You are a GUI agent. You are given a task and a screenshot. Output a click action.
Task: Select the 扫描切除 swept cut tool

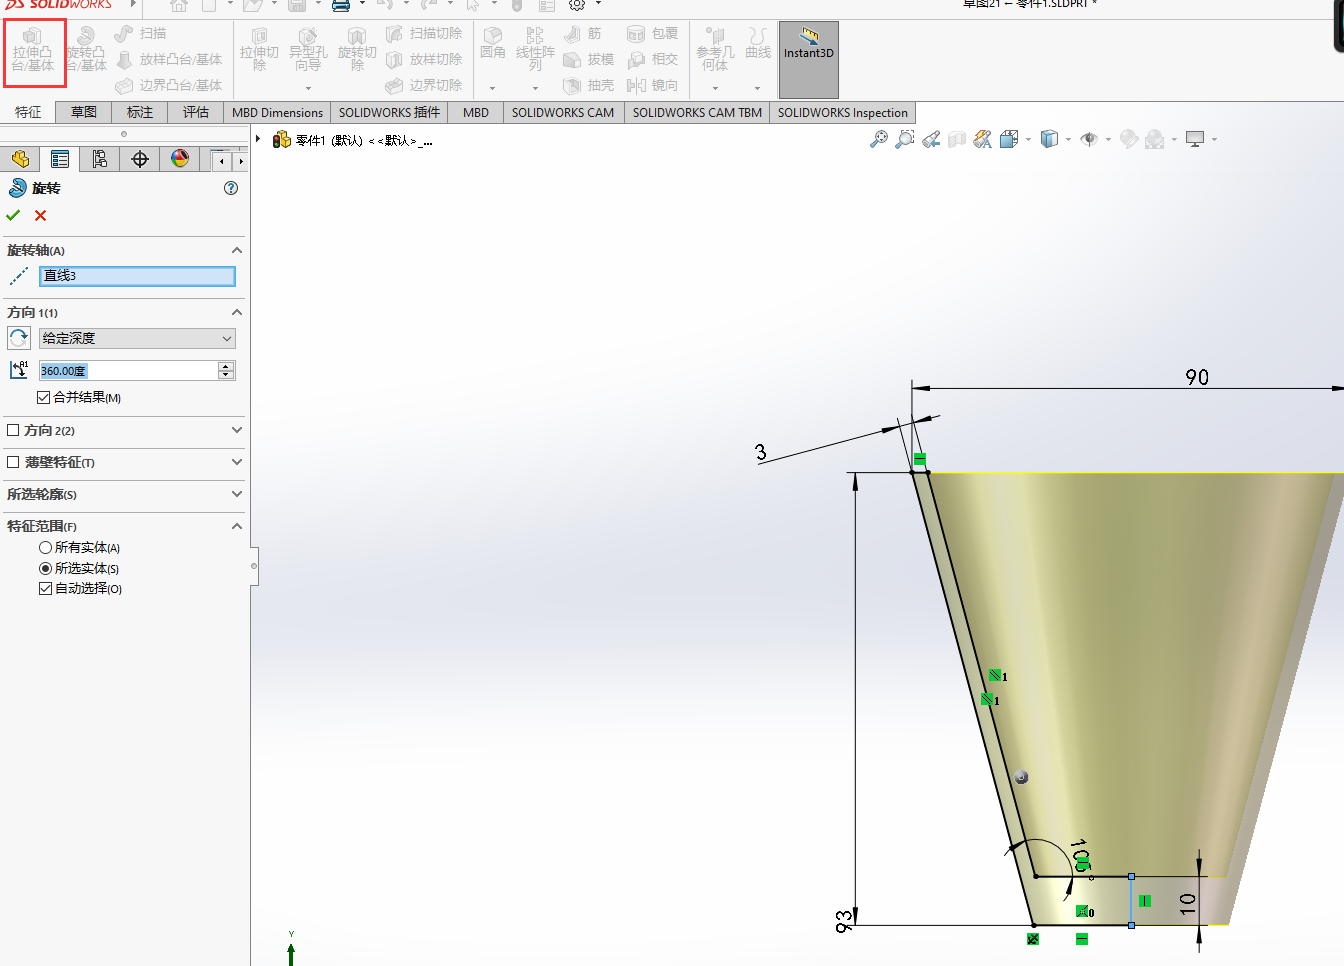[x=424, y=33]
